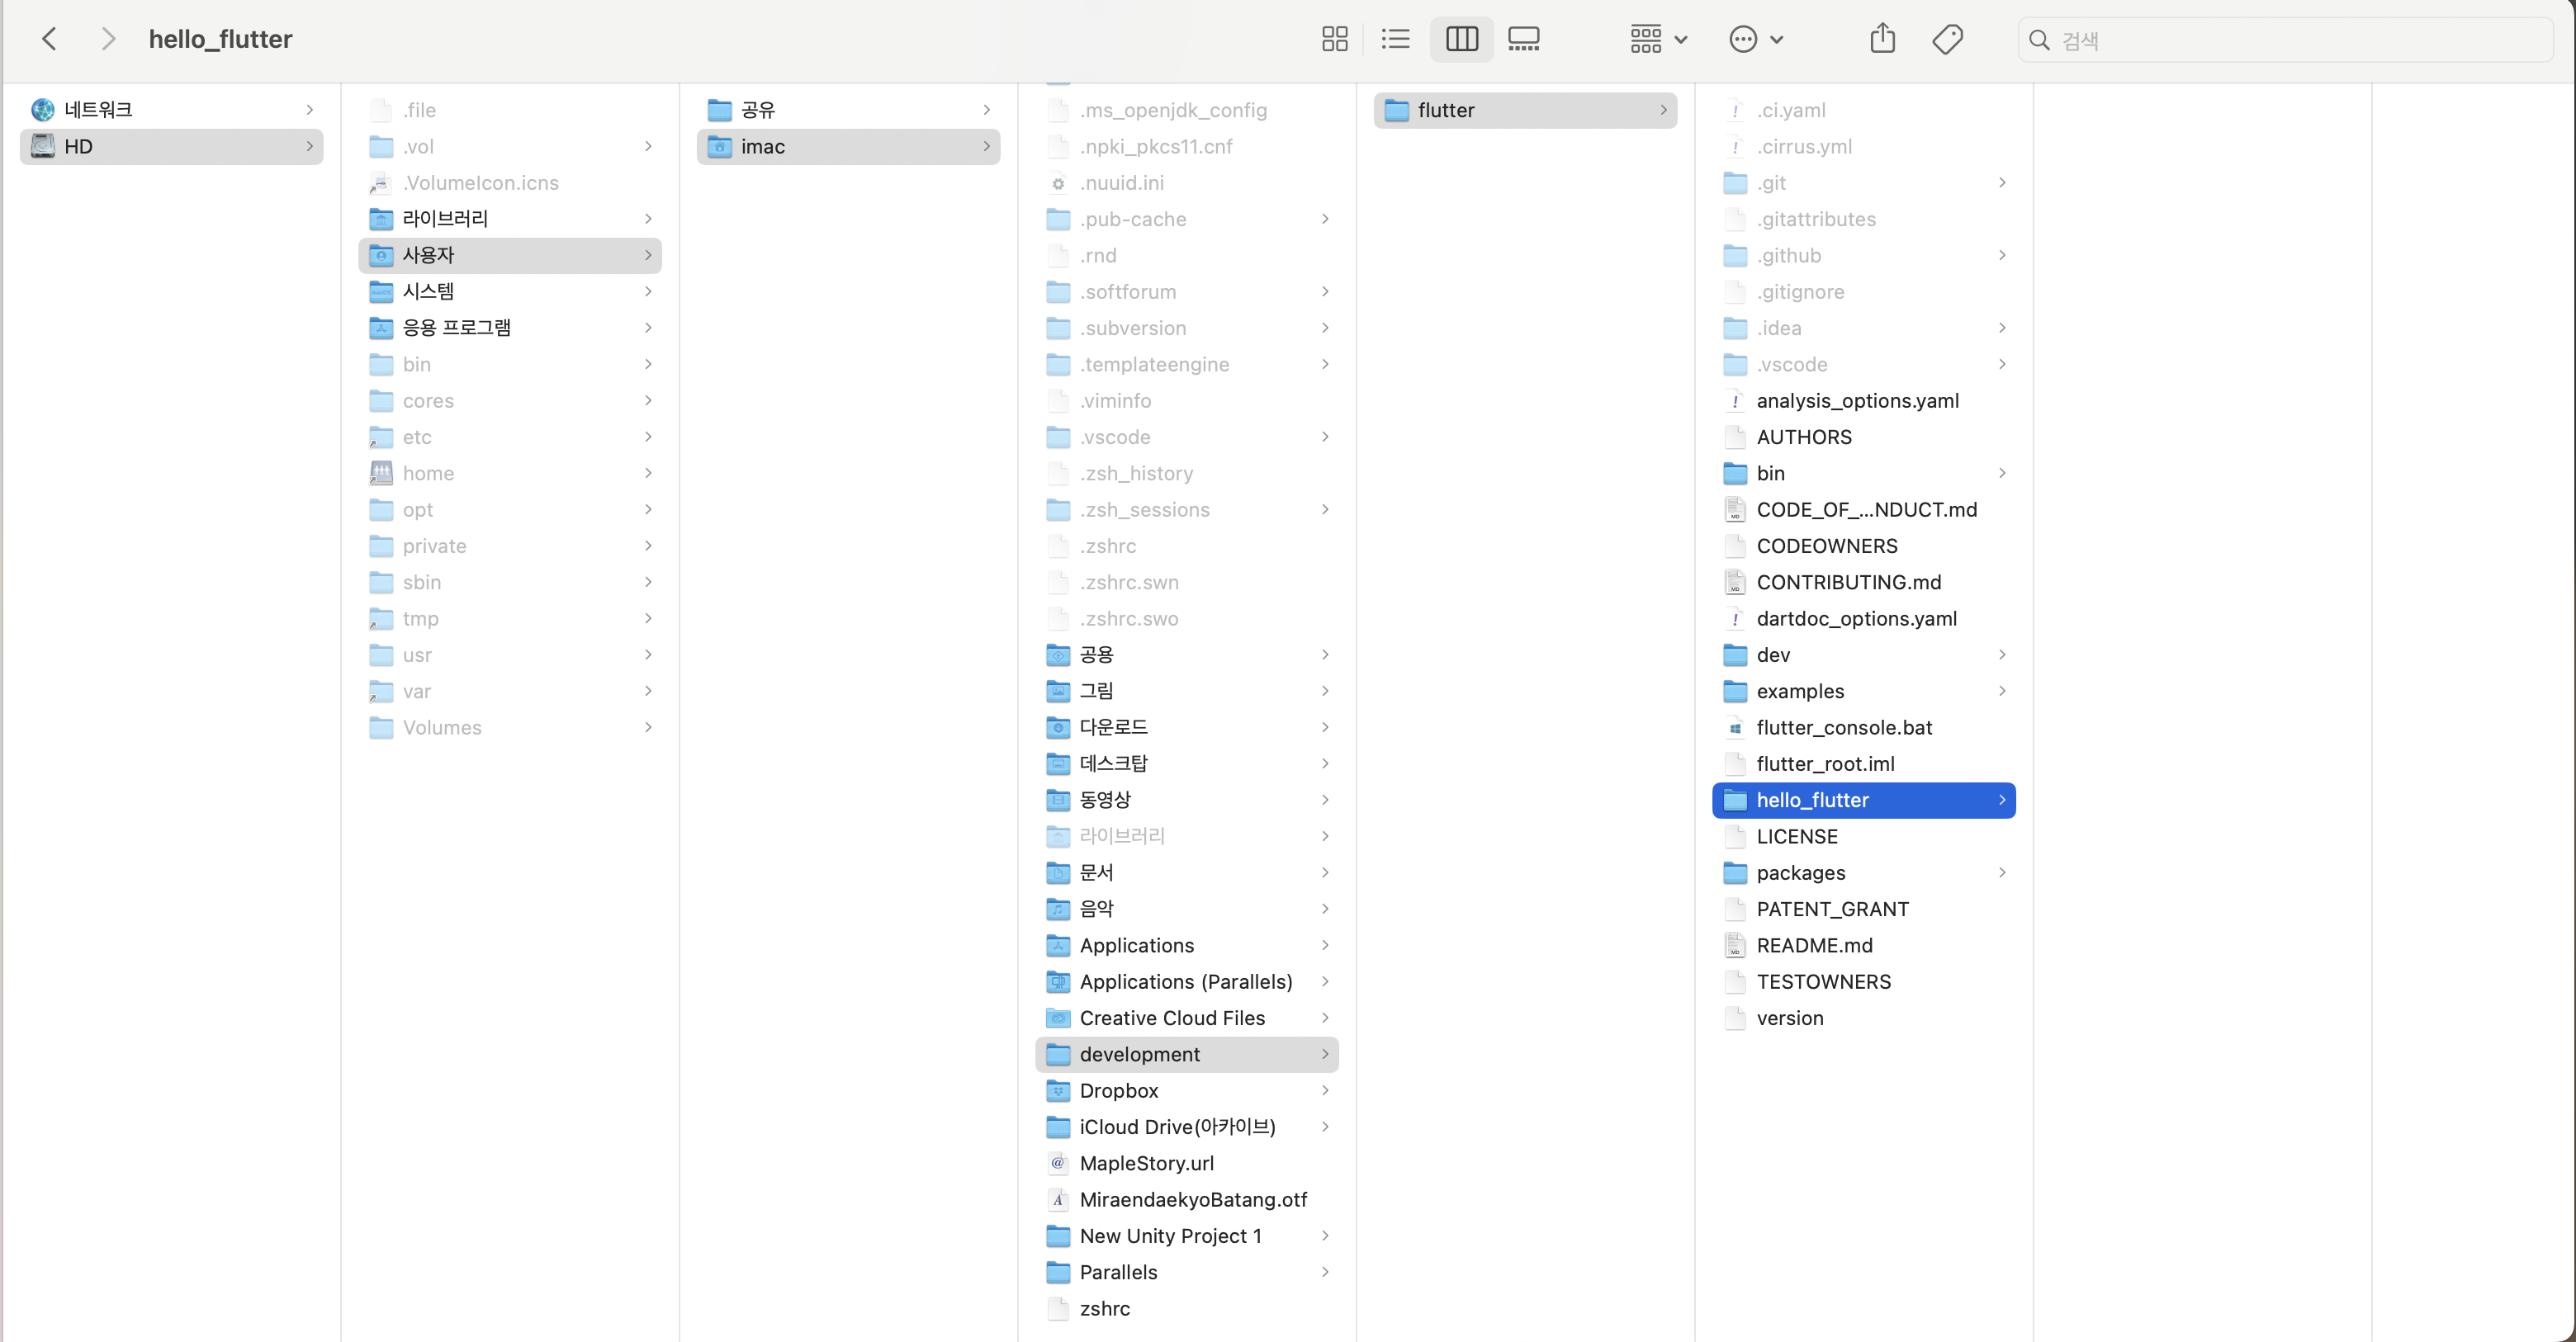Click the Applications (Parallels) folder icon
Viewport: 2576px width, 1342px height.
tap(1058, 982)
